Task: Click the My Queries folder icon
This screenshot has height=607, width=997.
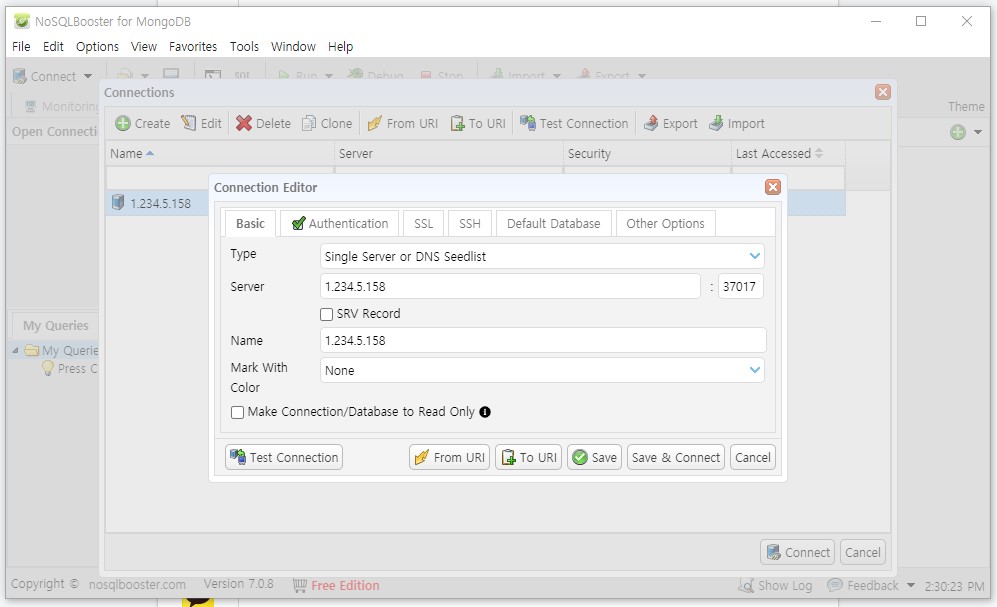Action: [x=32, y=350]
